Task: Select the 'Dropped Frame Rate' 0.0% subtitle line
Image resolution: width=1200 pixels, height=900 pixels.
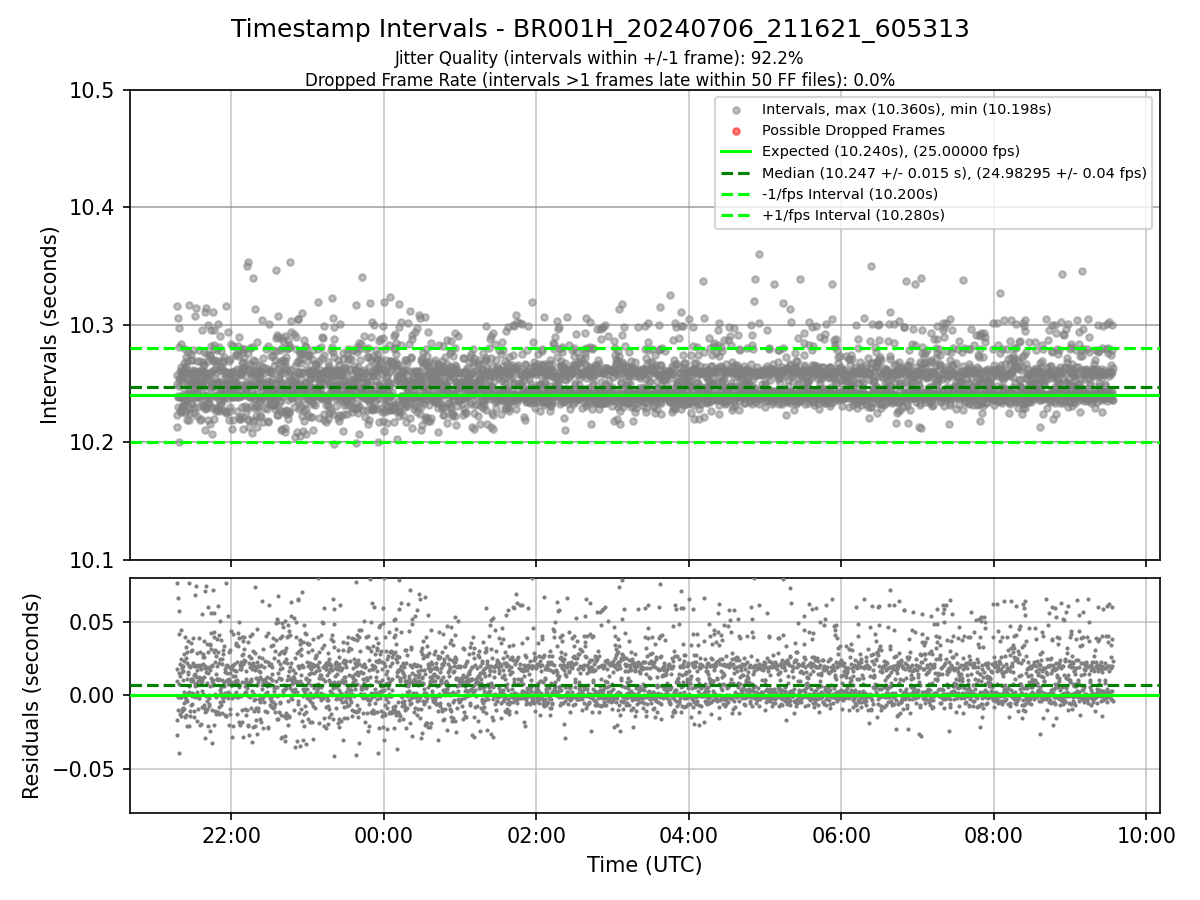Action: pos(600,80)
